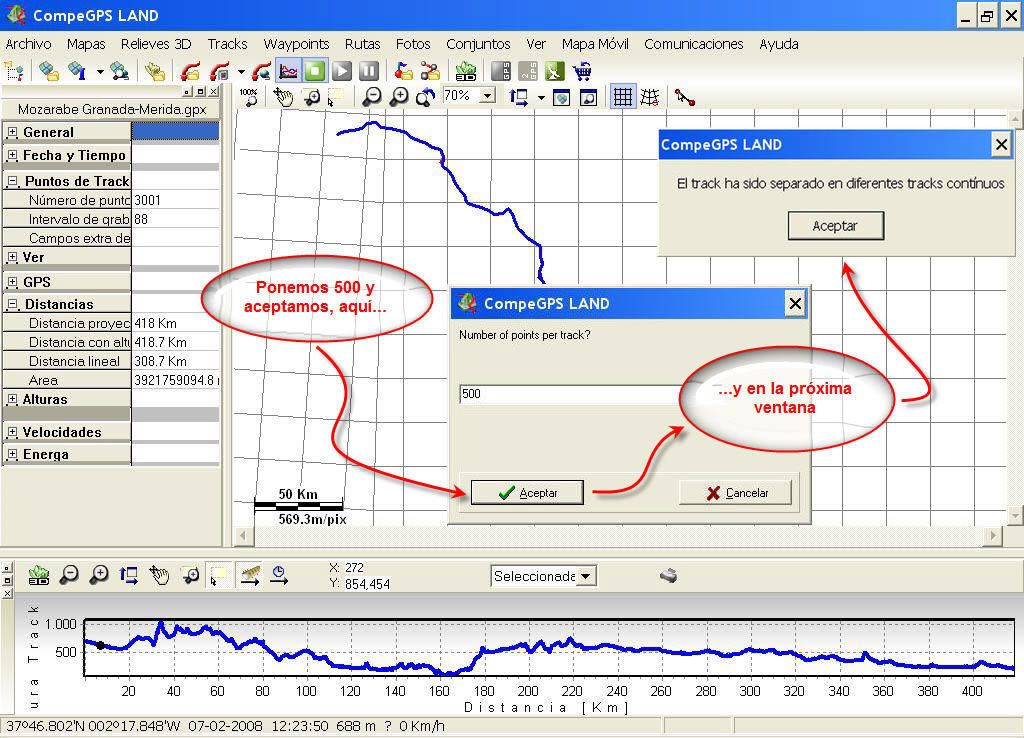Expand the General section
Image resolution: width=1024 pixels, height=738 pixels.
12,132
